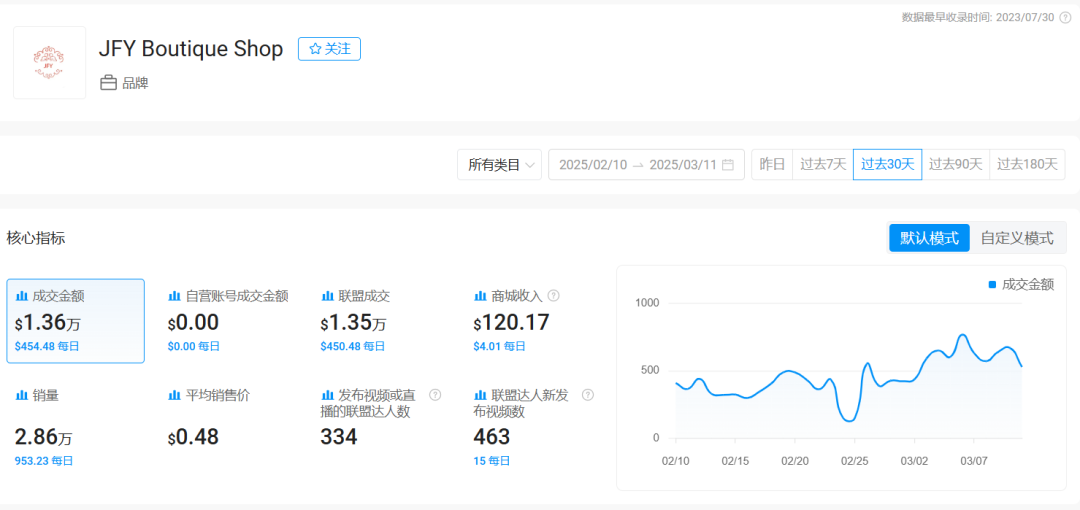
Task: Click the $1.35万 联盟成交 value
Action: click(353, 323)
